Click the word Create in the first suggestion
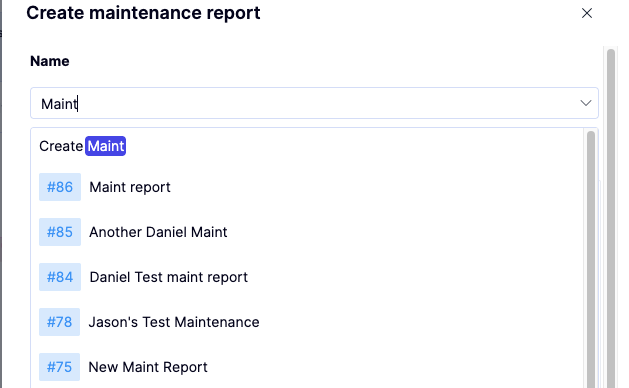Viewport: 629px width, 388px height. [61, 146]
